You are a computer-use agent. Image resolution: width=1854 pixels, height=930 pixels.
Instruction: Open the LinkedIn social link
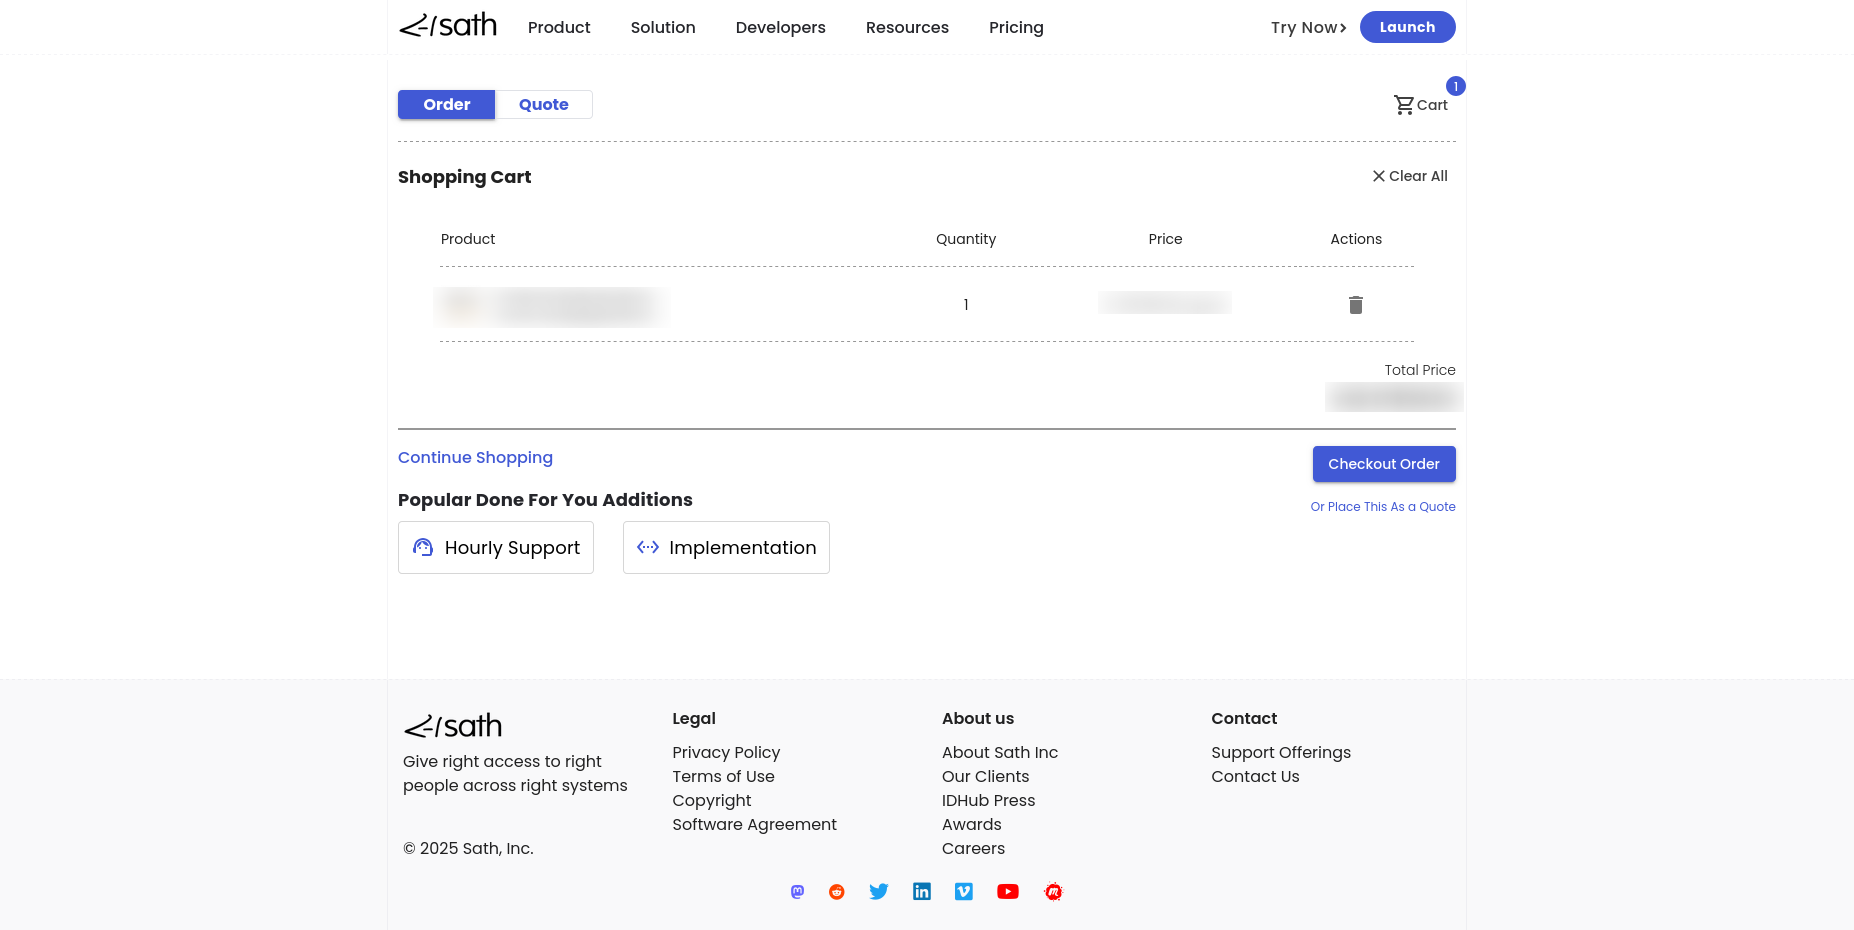point(922,892)
